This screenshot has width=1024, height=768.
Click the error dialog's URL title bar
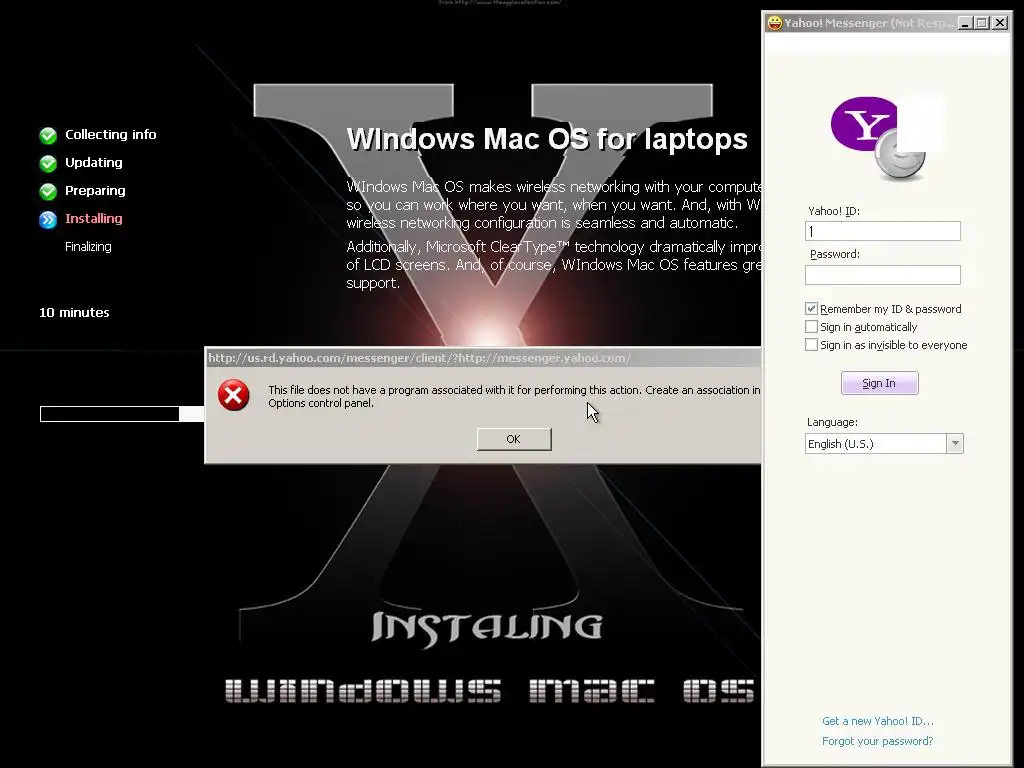click(x=483, y=358)
